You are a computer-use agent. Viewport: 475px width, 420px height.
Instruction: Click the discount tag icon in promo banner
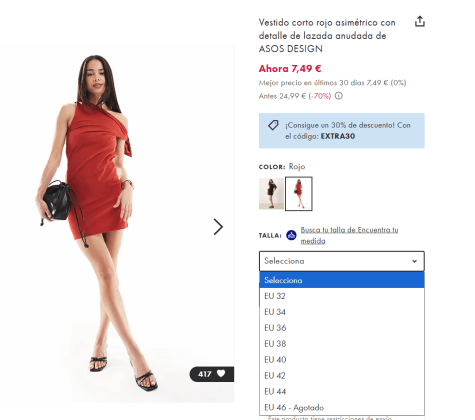[273, 125]
